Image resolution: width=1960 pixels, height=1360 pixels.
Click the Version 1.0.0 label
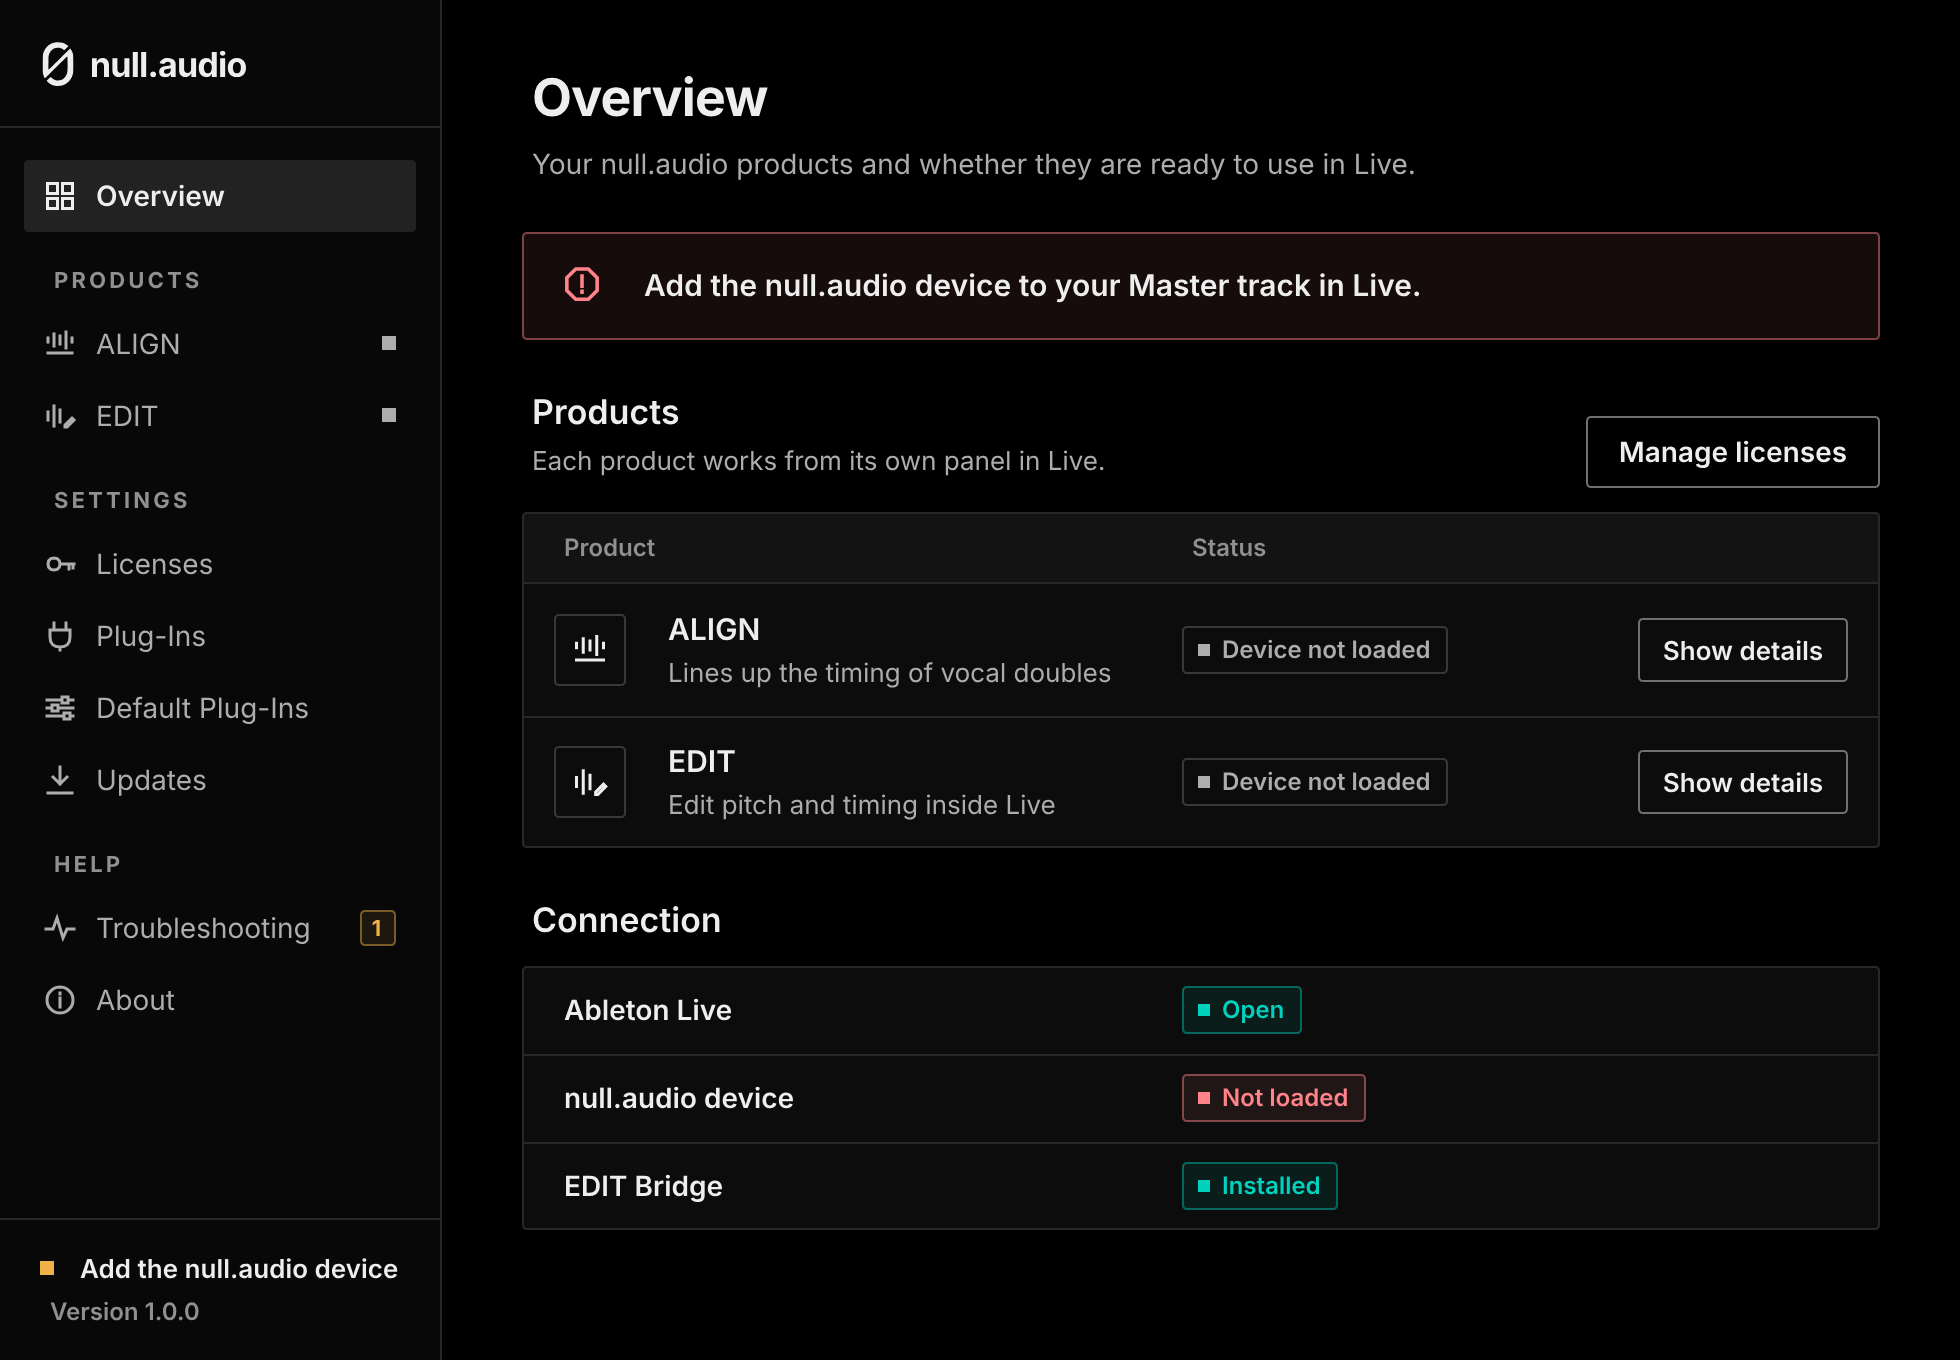click(x=125, y=1311)
